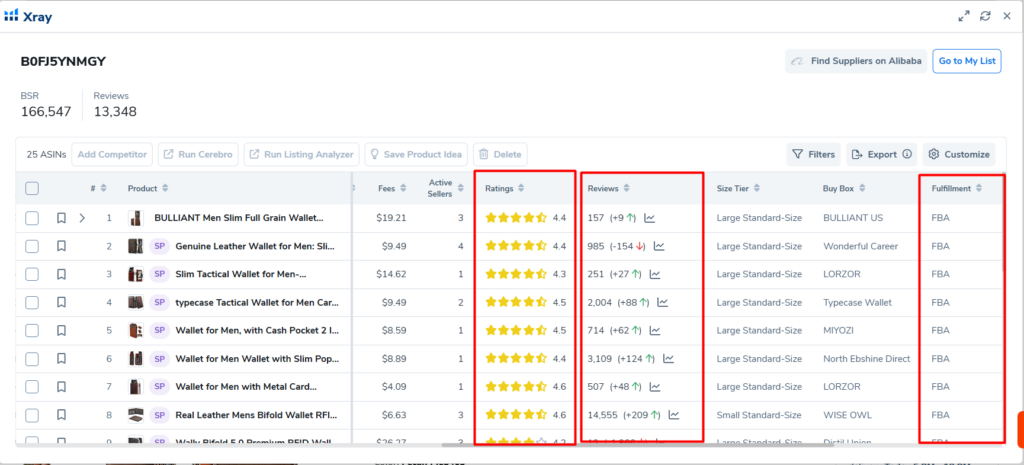Image resolution: width=1024 pixels, height=465 pixels.
Task: Click Go to My List button
Action: coord(967,61)
